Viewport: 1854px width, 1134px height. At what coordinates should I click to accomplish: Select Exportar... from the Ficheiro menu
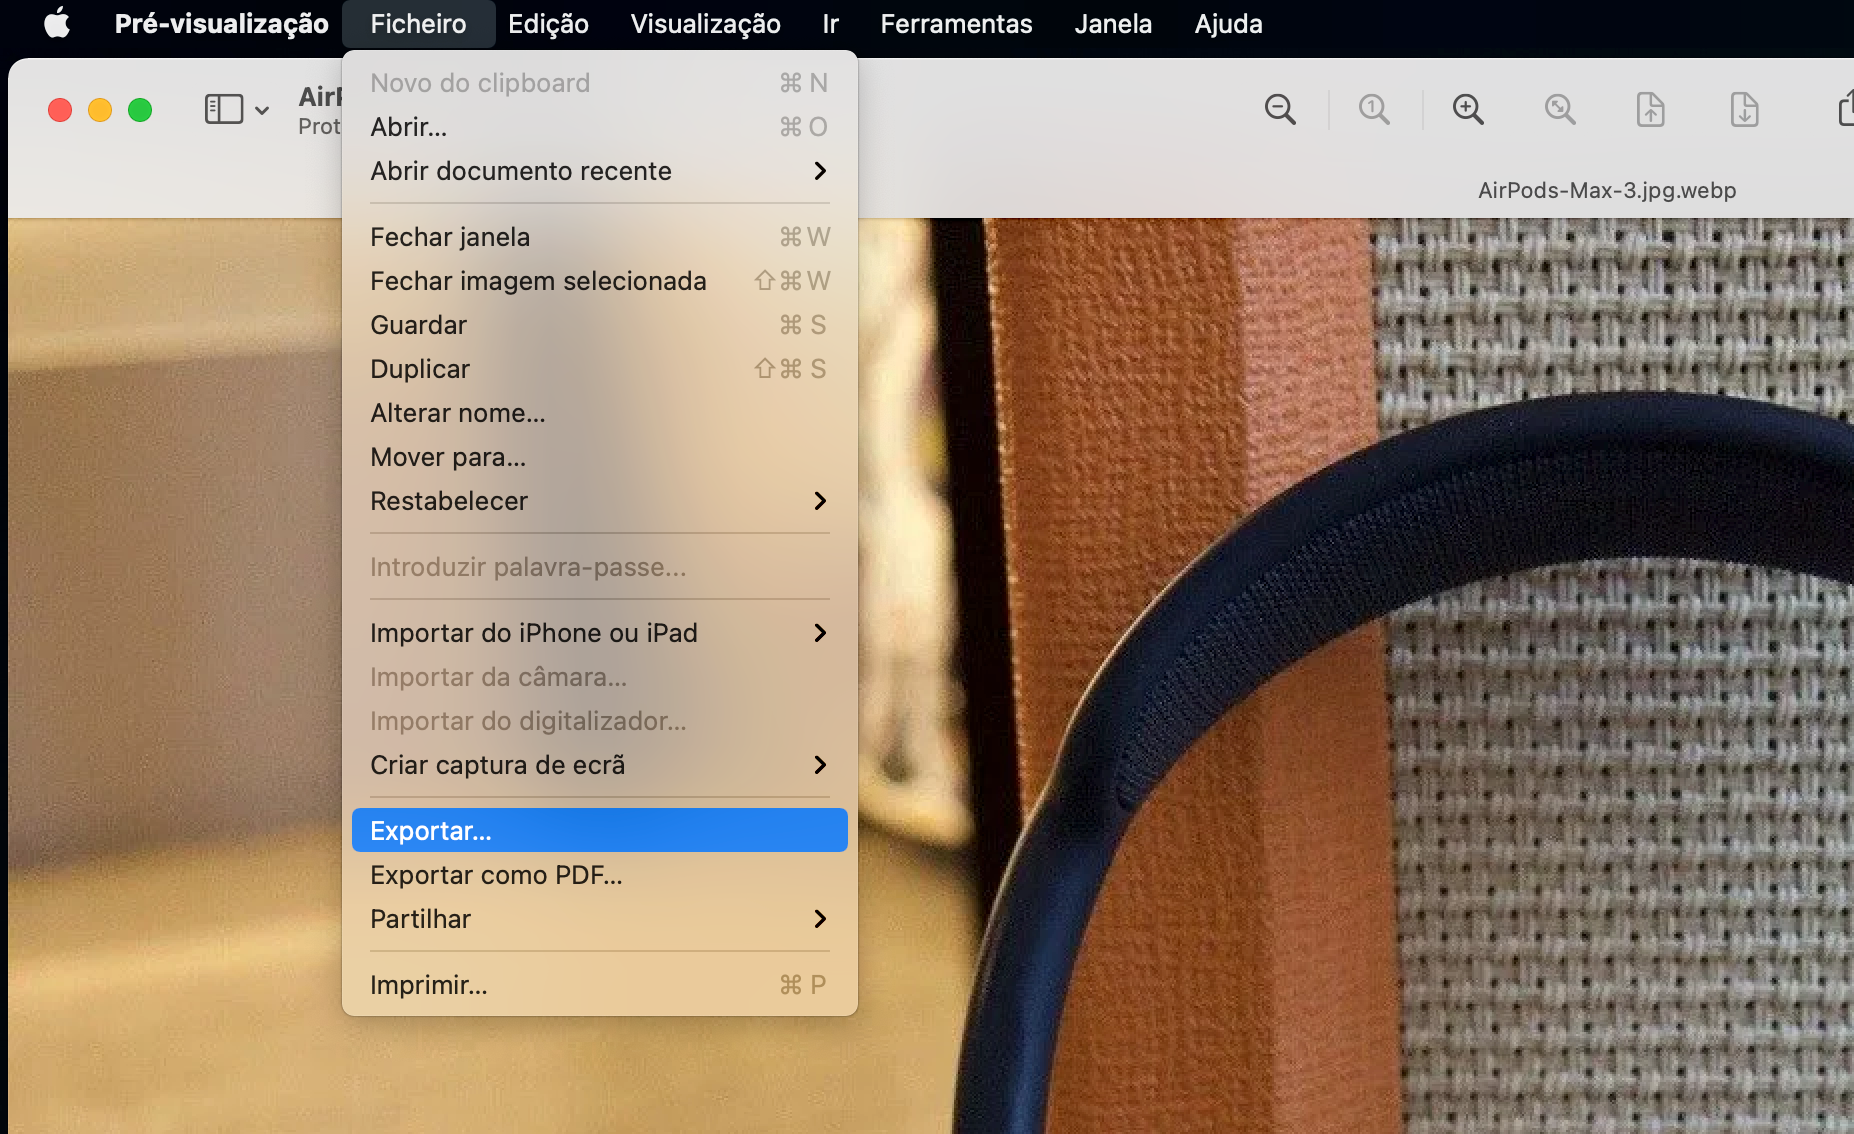[x=598, y=831]
